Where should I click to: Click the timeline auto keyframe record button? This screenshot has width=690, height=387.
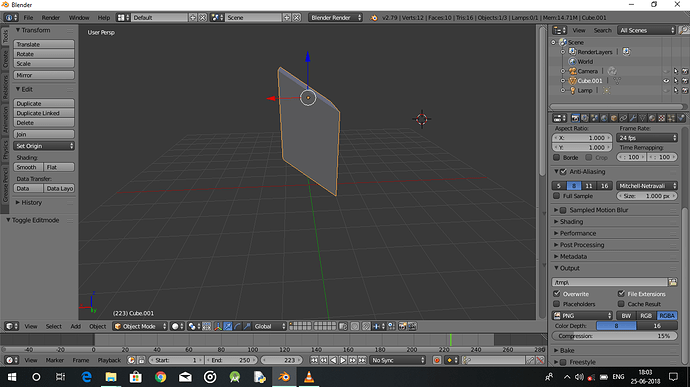coord(437,360)
